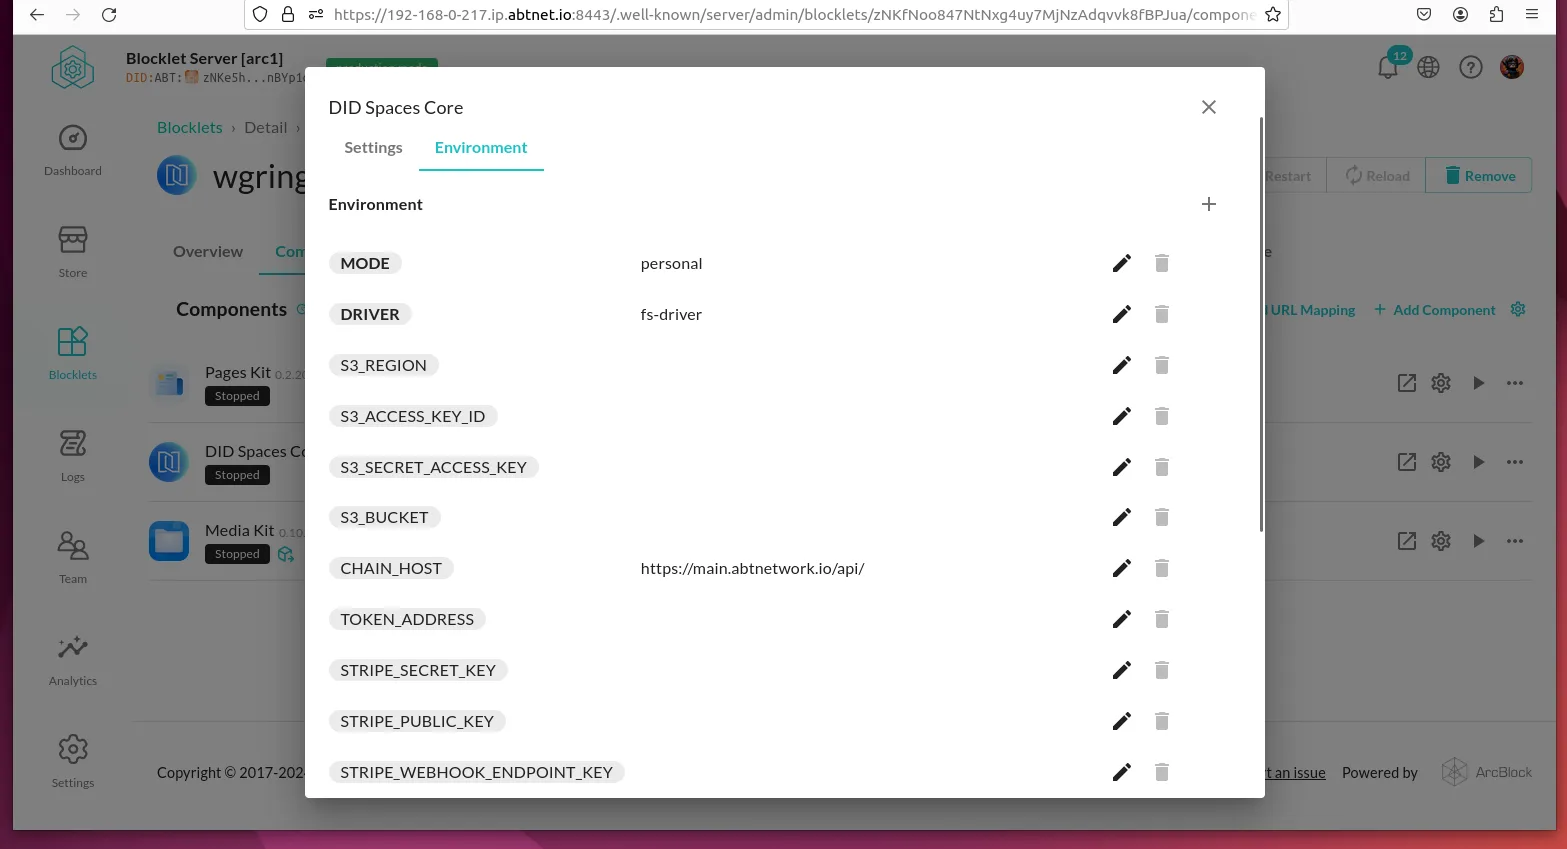
Task: Open Analytics in the sidebar
Action: [73, 660]
